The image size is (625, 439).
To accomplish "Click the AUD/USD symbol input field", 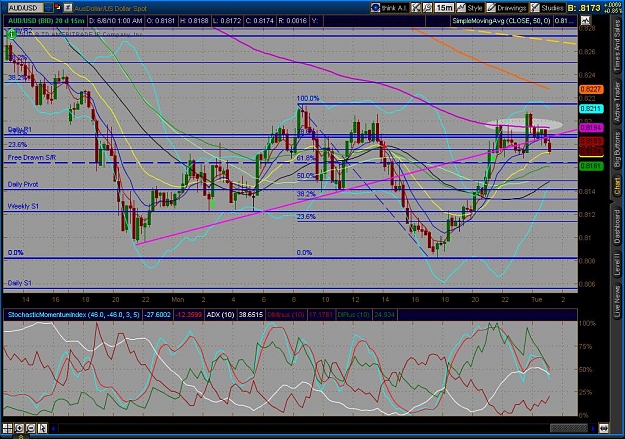I will [x=24, y=8].
